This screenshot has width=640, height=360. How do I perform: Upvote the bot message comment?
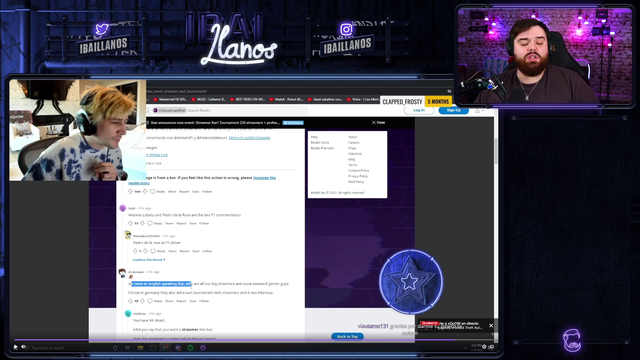pos(131,191)
